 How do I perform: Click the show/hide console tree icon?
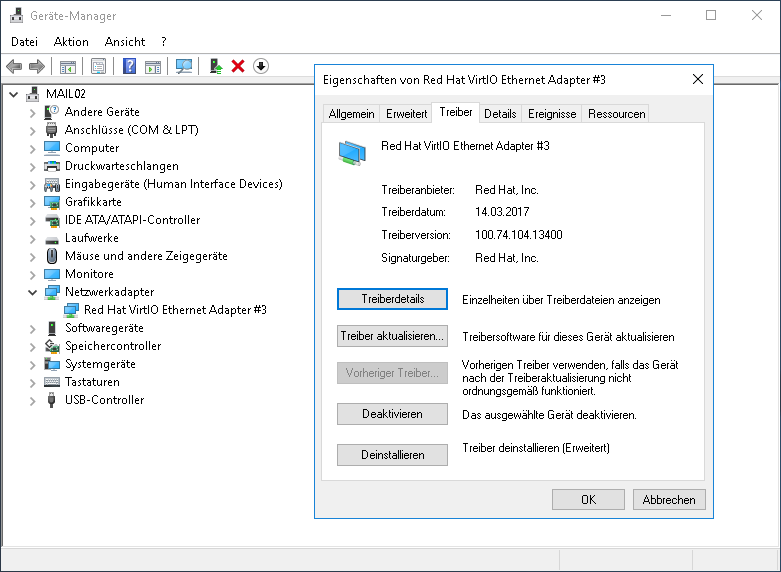pyautogui.click(x=68, y=67)
